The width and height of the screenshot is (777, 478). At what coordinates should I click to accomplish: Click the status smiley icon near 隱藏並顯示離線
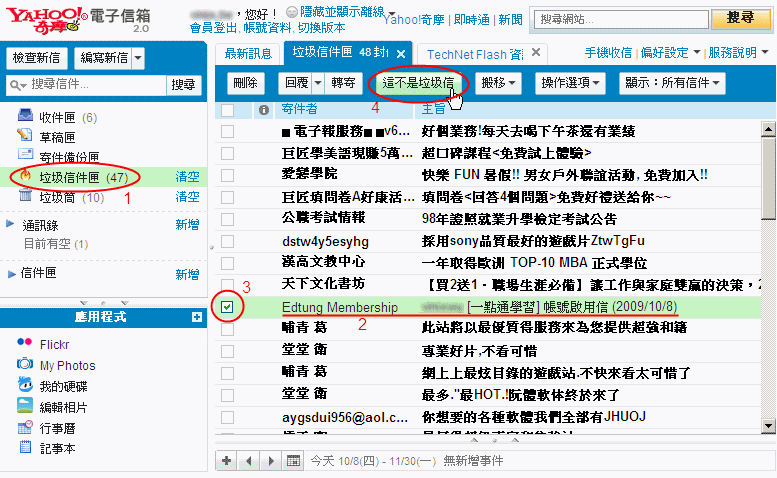pos(292,11)
